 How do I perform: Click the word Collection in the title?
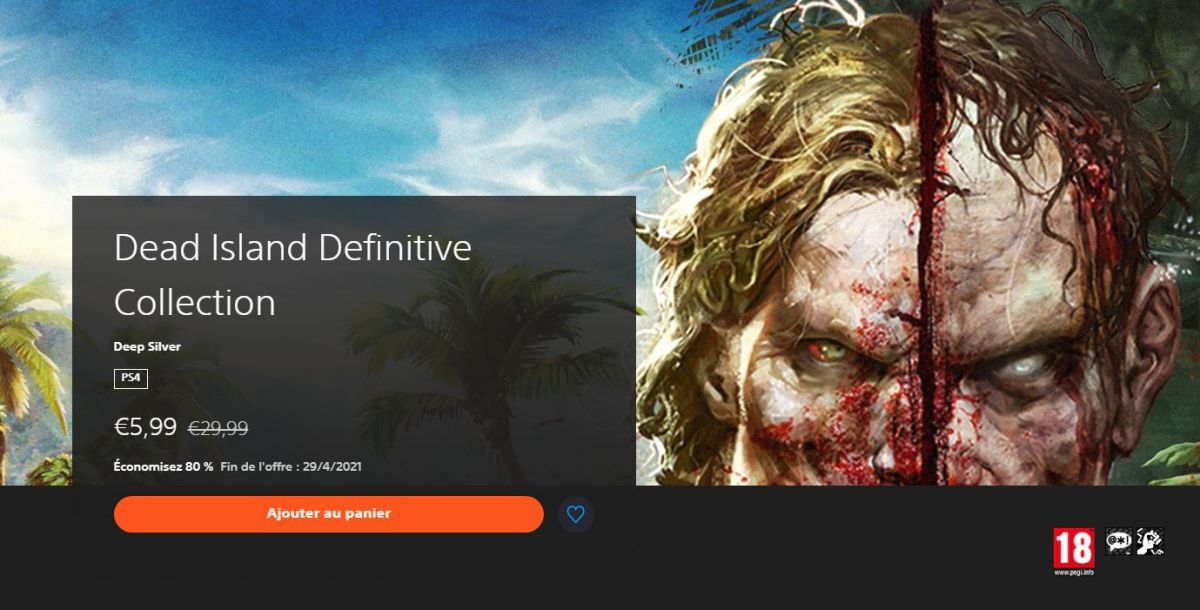tap(194, 302)
